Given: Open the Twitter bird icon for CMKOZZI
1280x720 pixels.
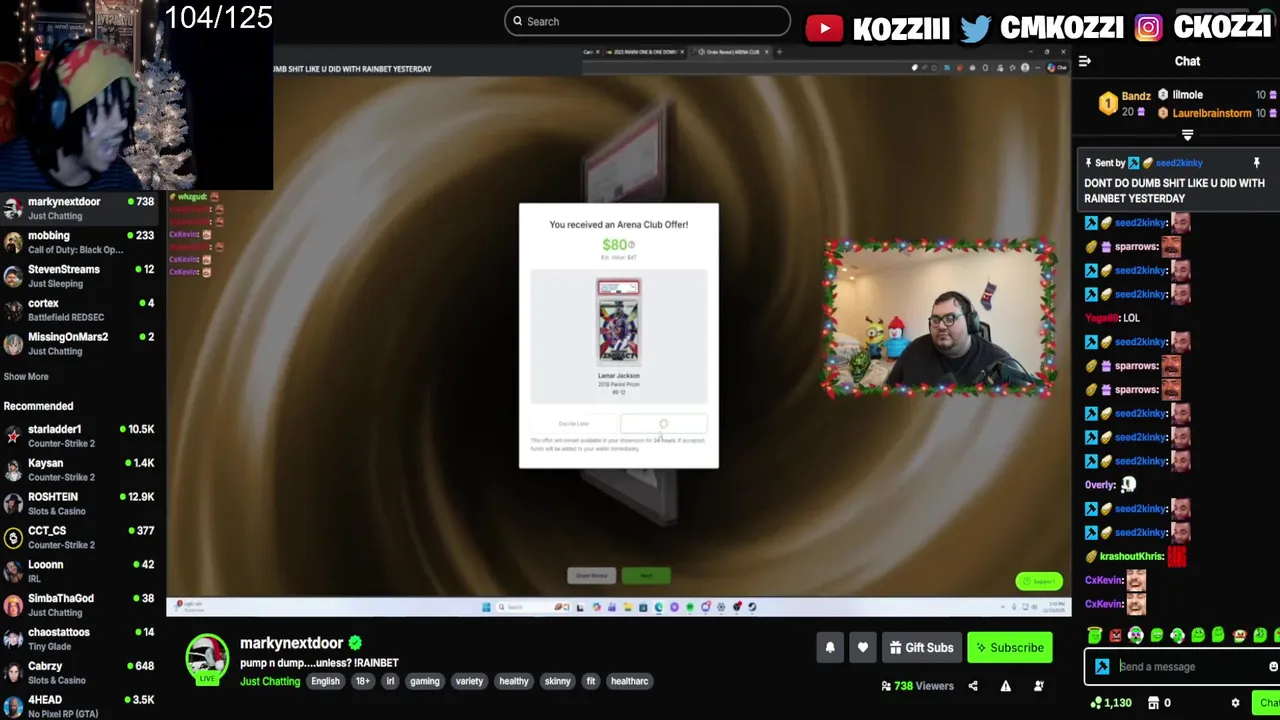Looking at the screenshot, I should (x=975, y=28).
